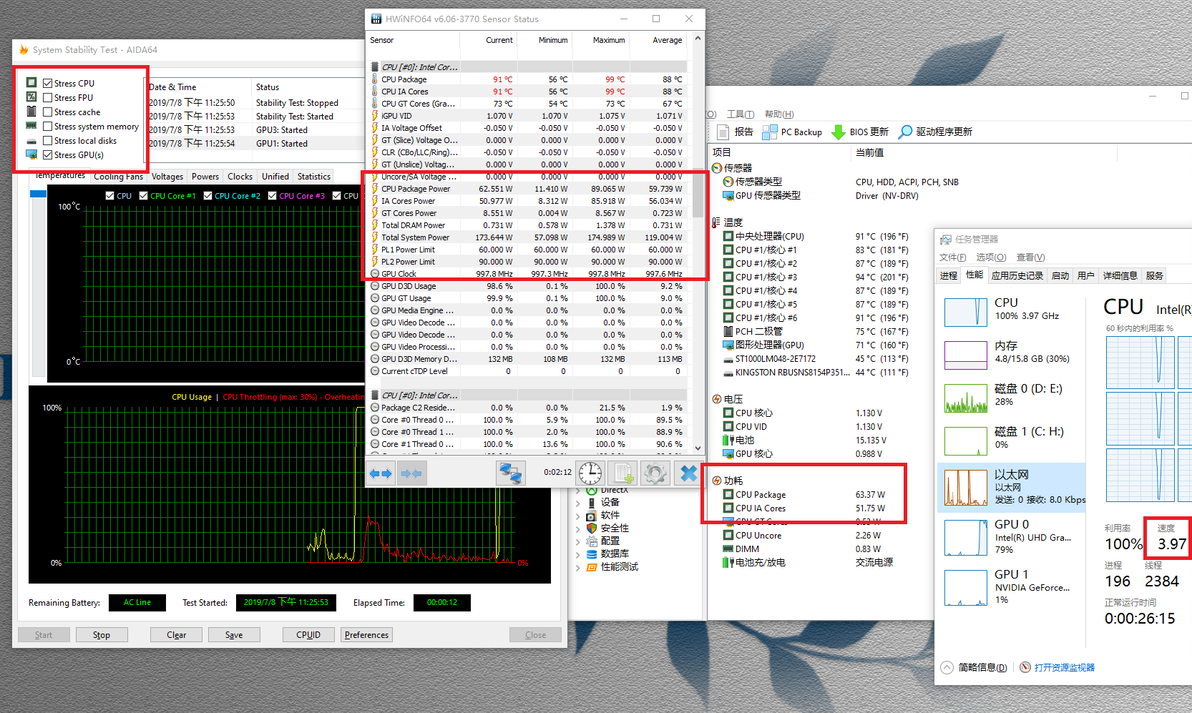Open the 打开资源监视器 link
This screenshot has height=713, width=1192.
1064,667
